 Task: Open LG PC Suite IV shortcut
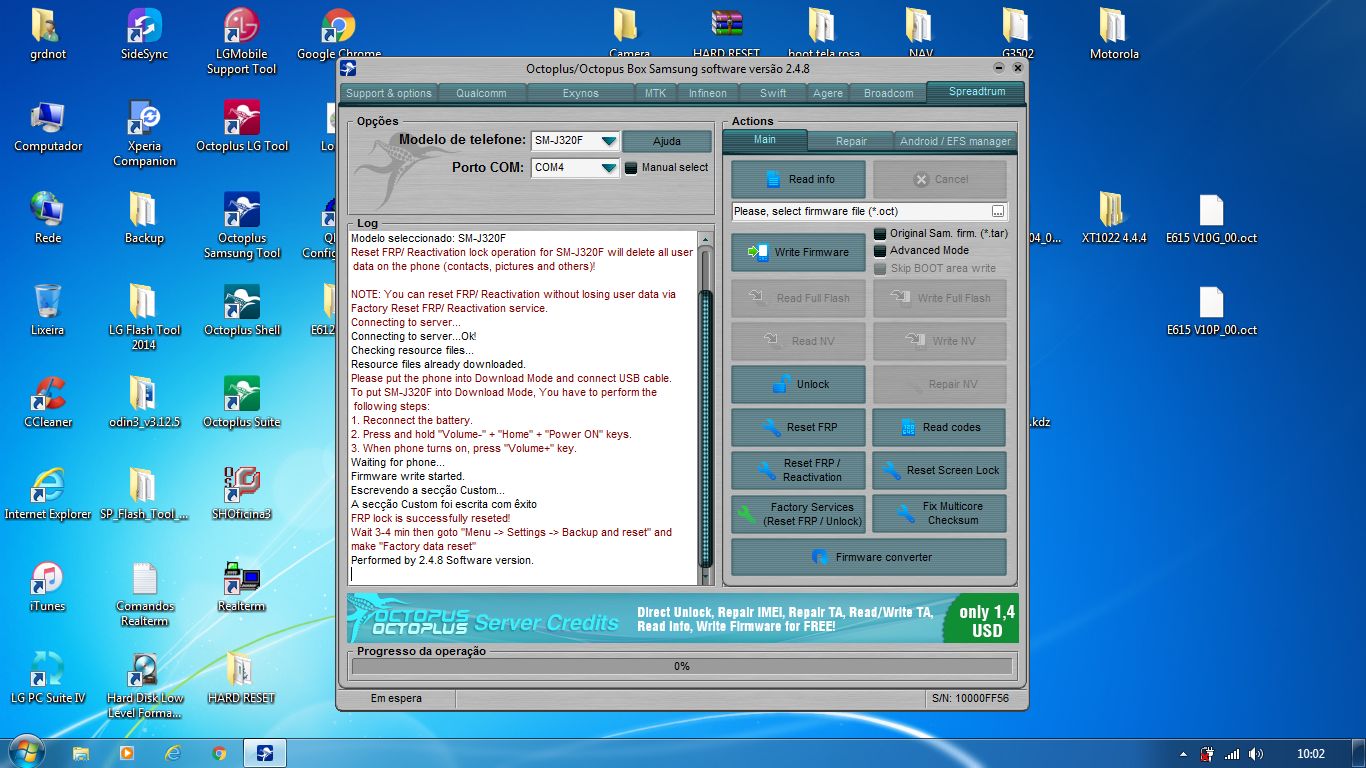48,679
